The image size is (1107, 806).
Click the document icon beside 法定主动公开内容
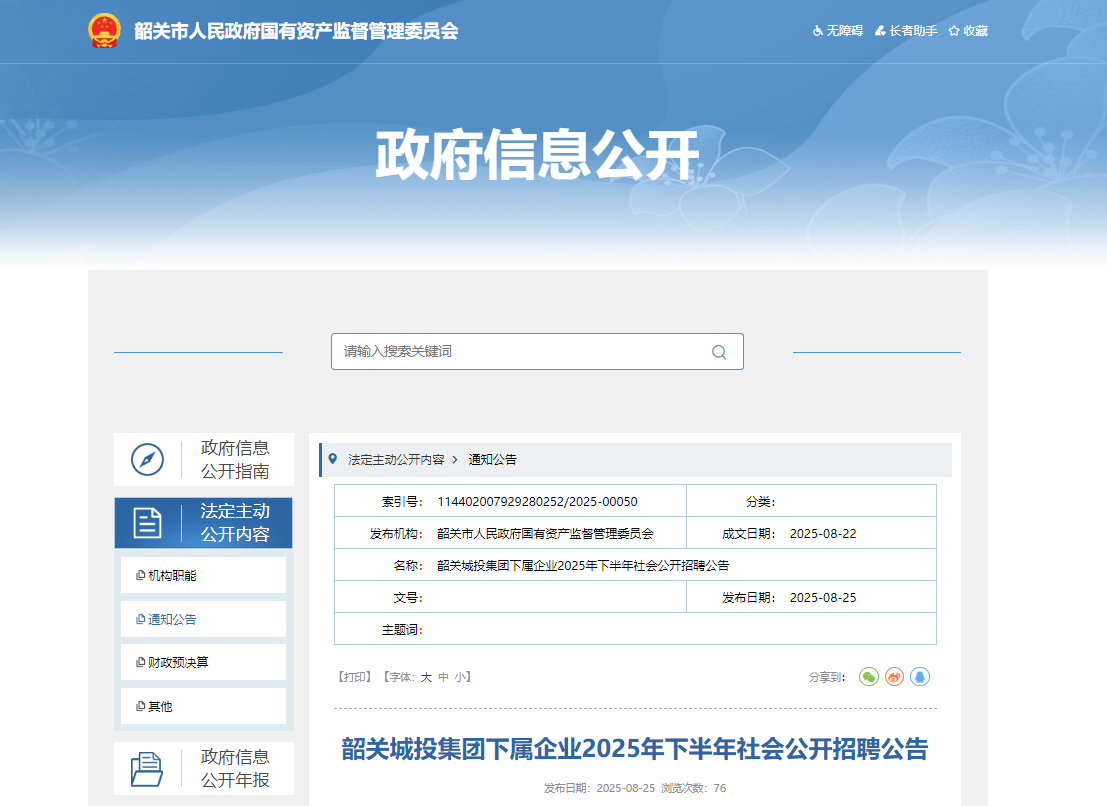click(x=148, y=523)
